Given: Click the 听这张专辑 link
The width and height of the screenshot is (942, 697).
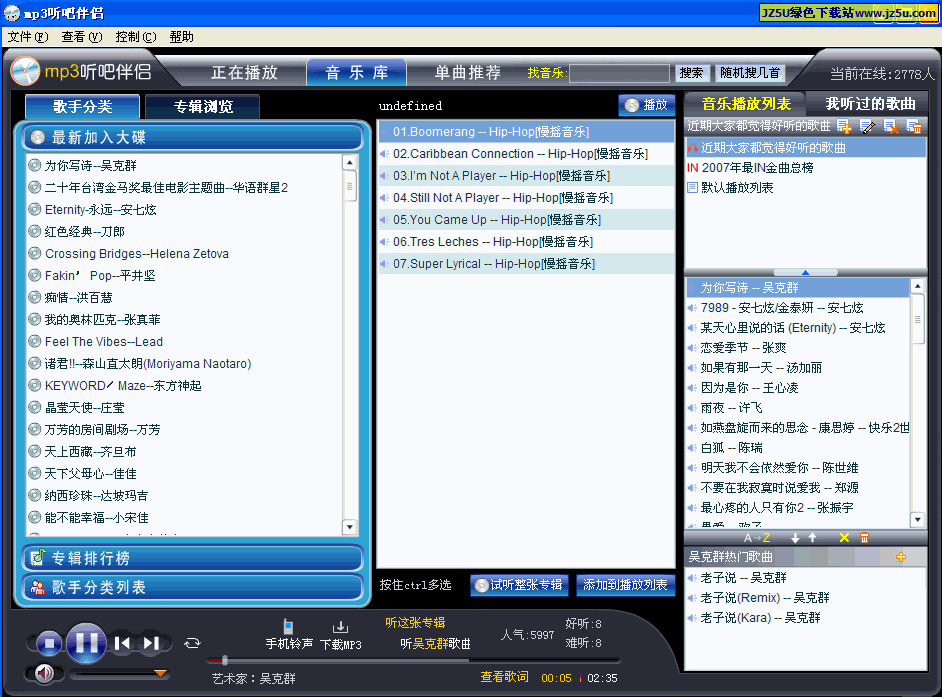Looking at the screenshot, I should point(415,622).
